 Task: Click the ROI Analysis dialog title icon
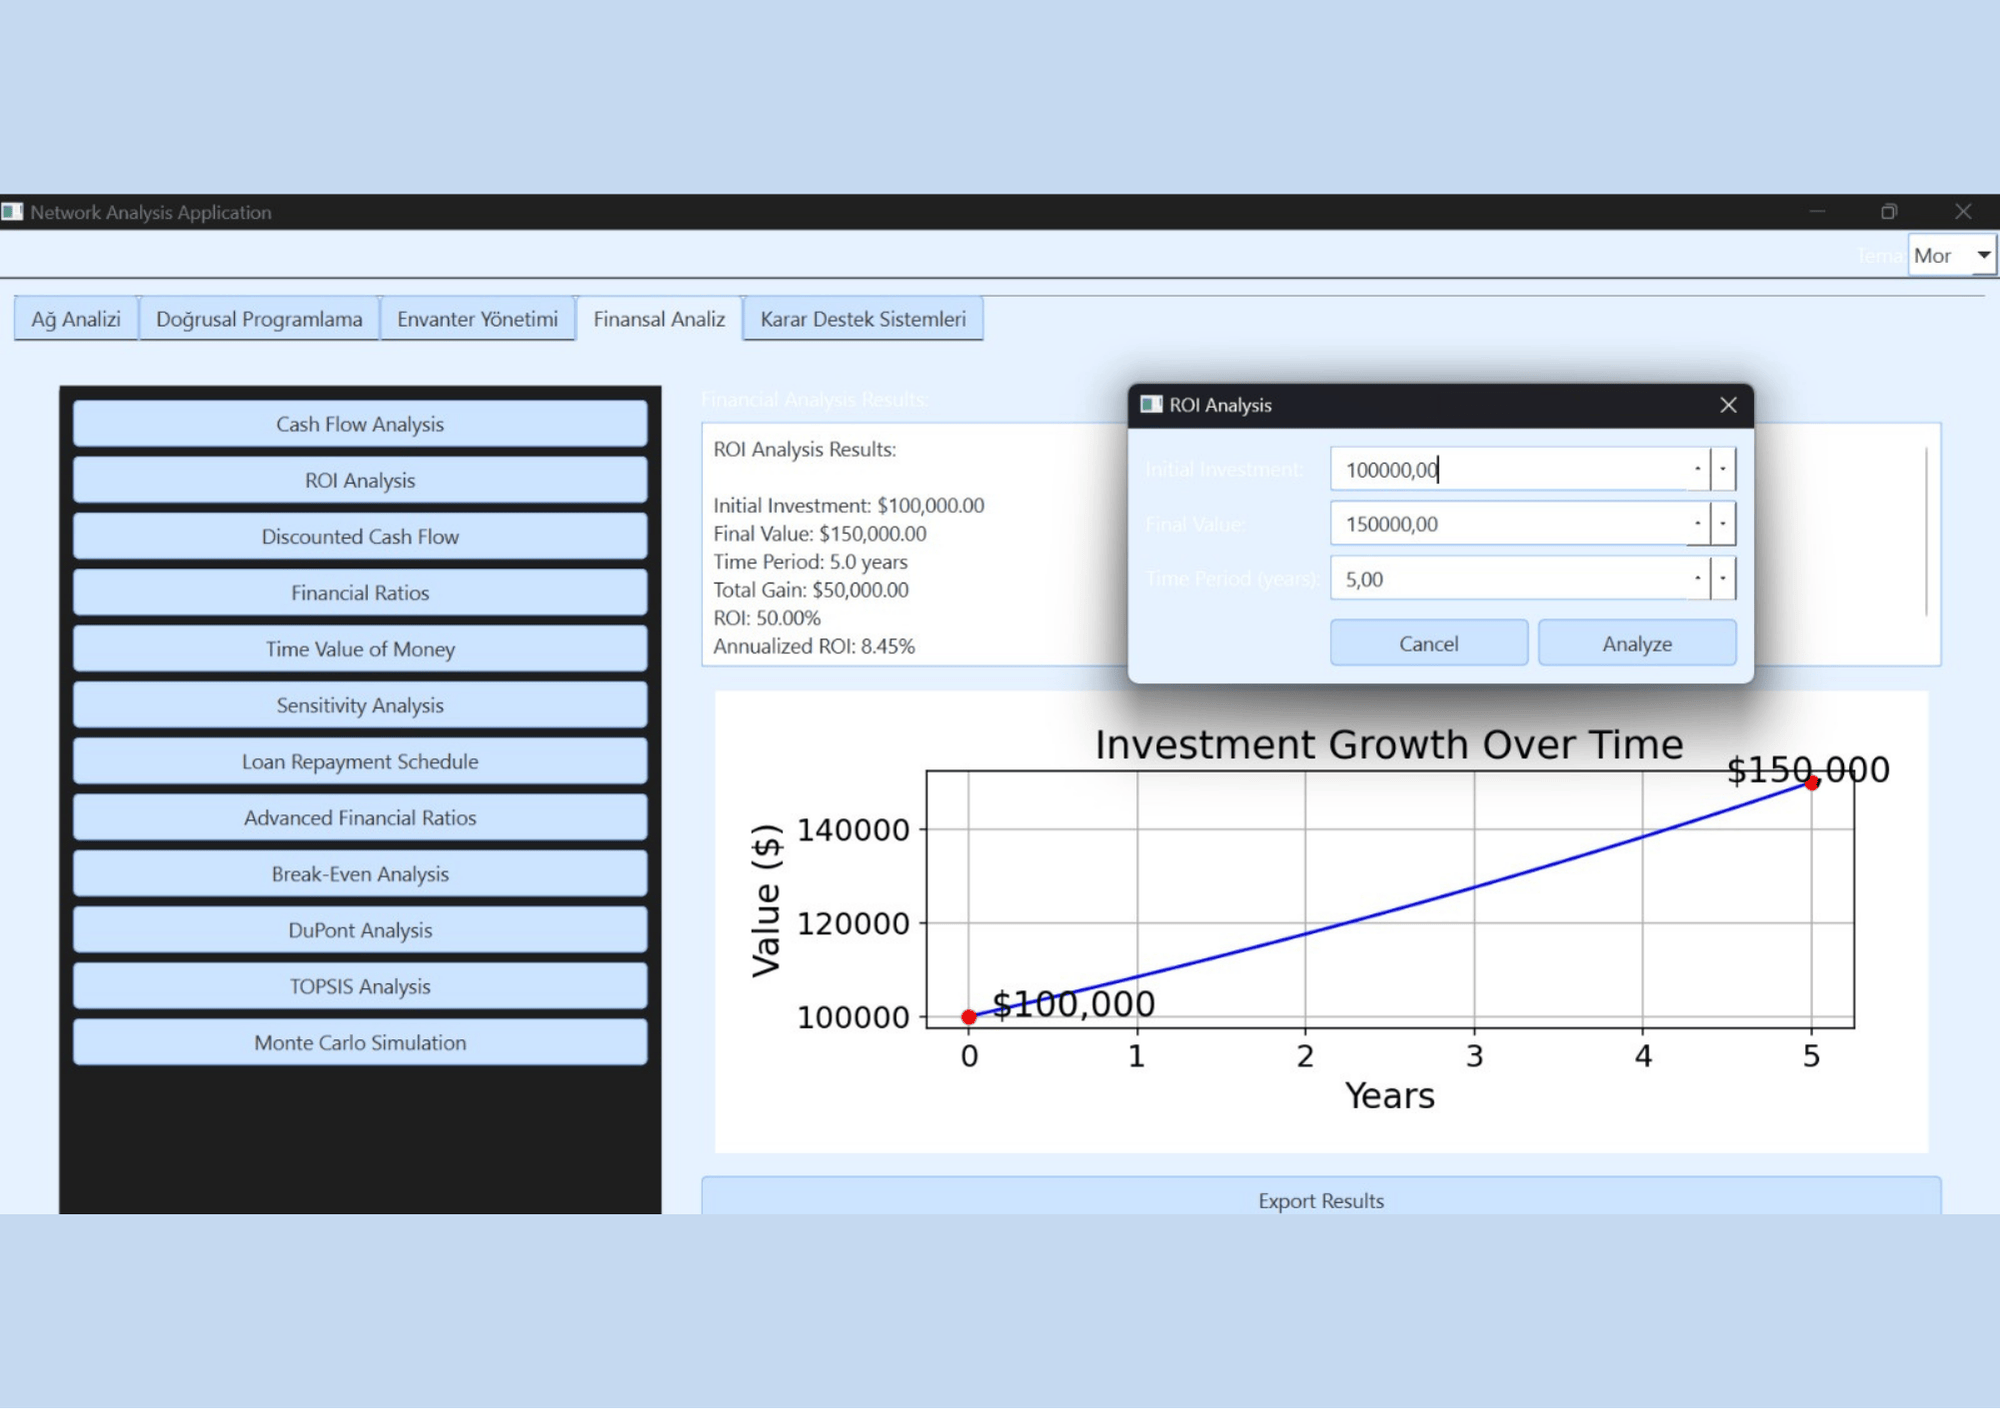1151,404
